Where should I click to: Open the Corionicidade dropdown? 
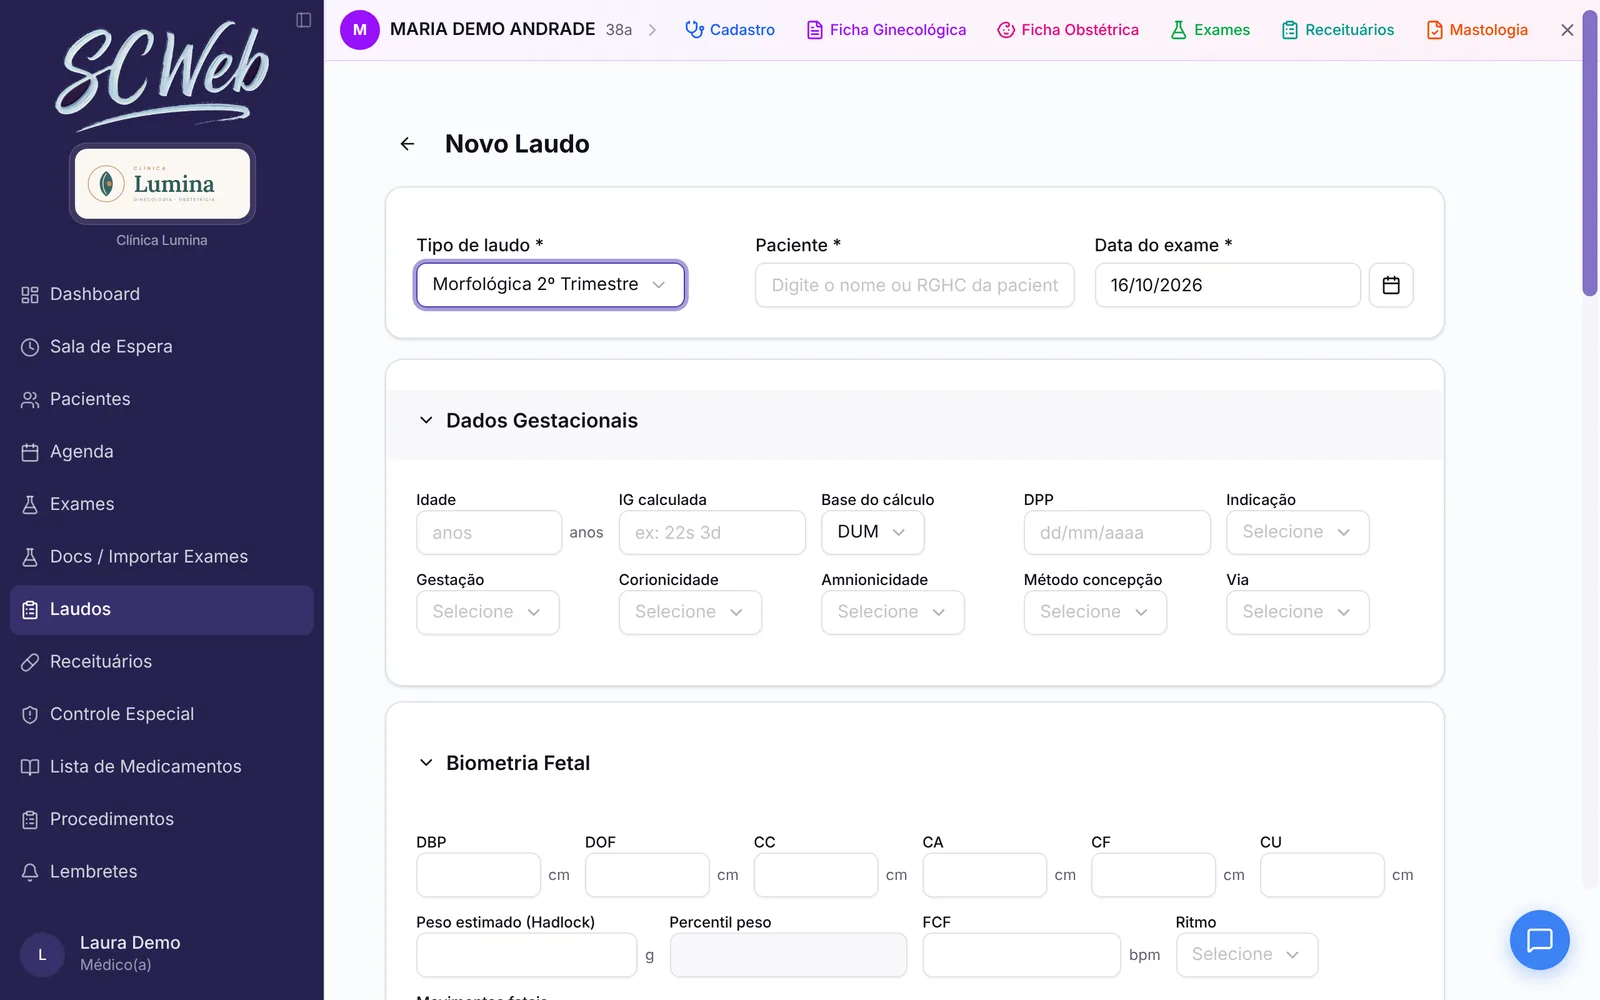[x=690, y=612]
